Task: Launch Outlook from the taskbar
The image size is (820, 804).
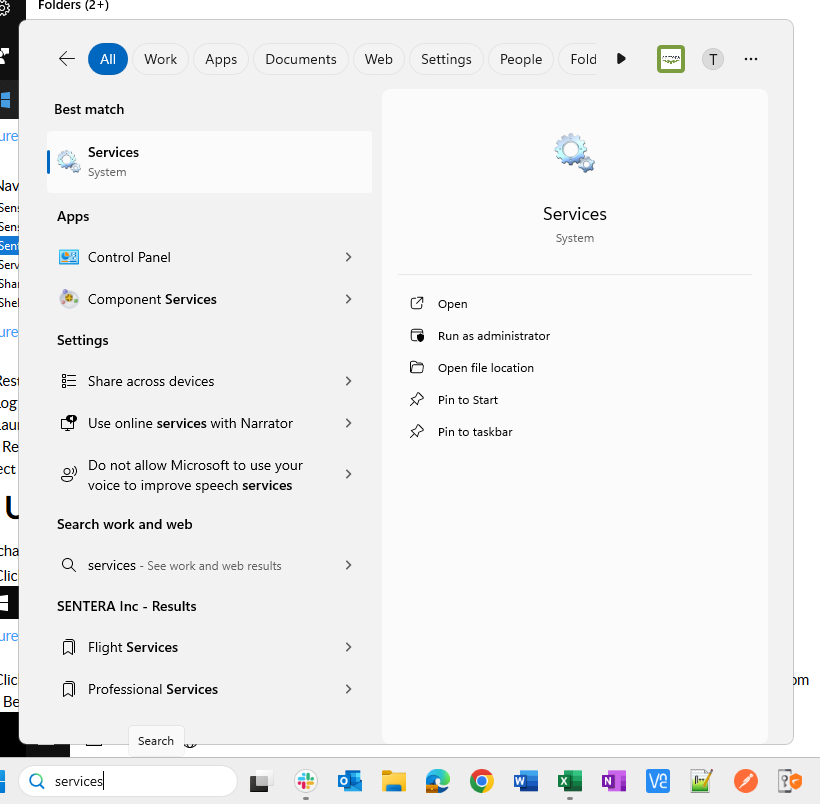Action: (x=349, y=781)
